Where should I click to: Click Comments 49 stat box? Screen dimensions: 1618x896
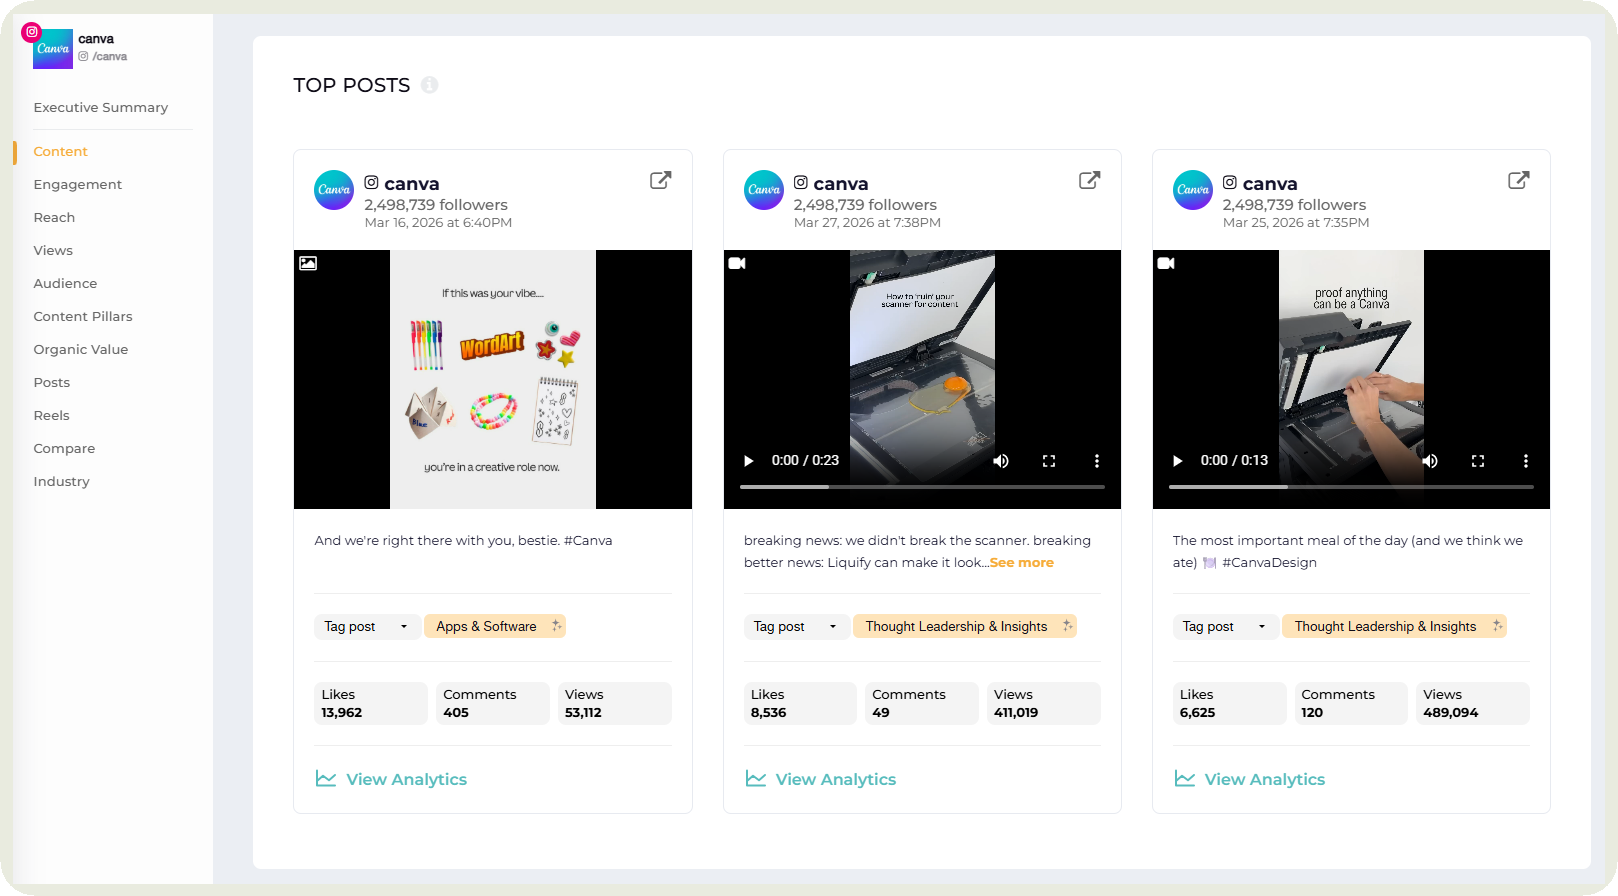(922, 703)
